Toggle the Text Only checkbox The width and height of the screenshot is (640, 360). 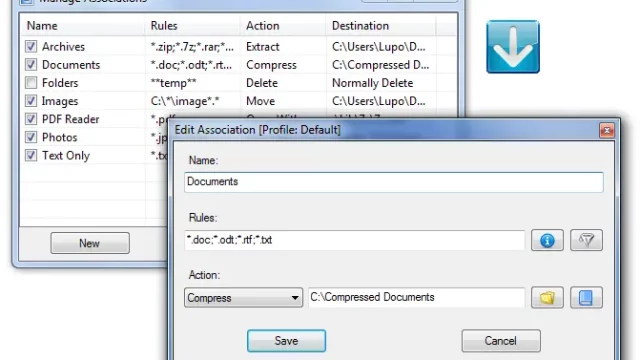click(31, 156)
